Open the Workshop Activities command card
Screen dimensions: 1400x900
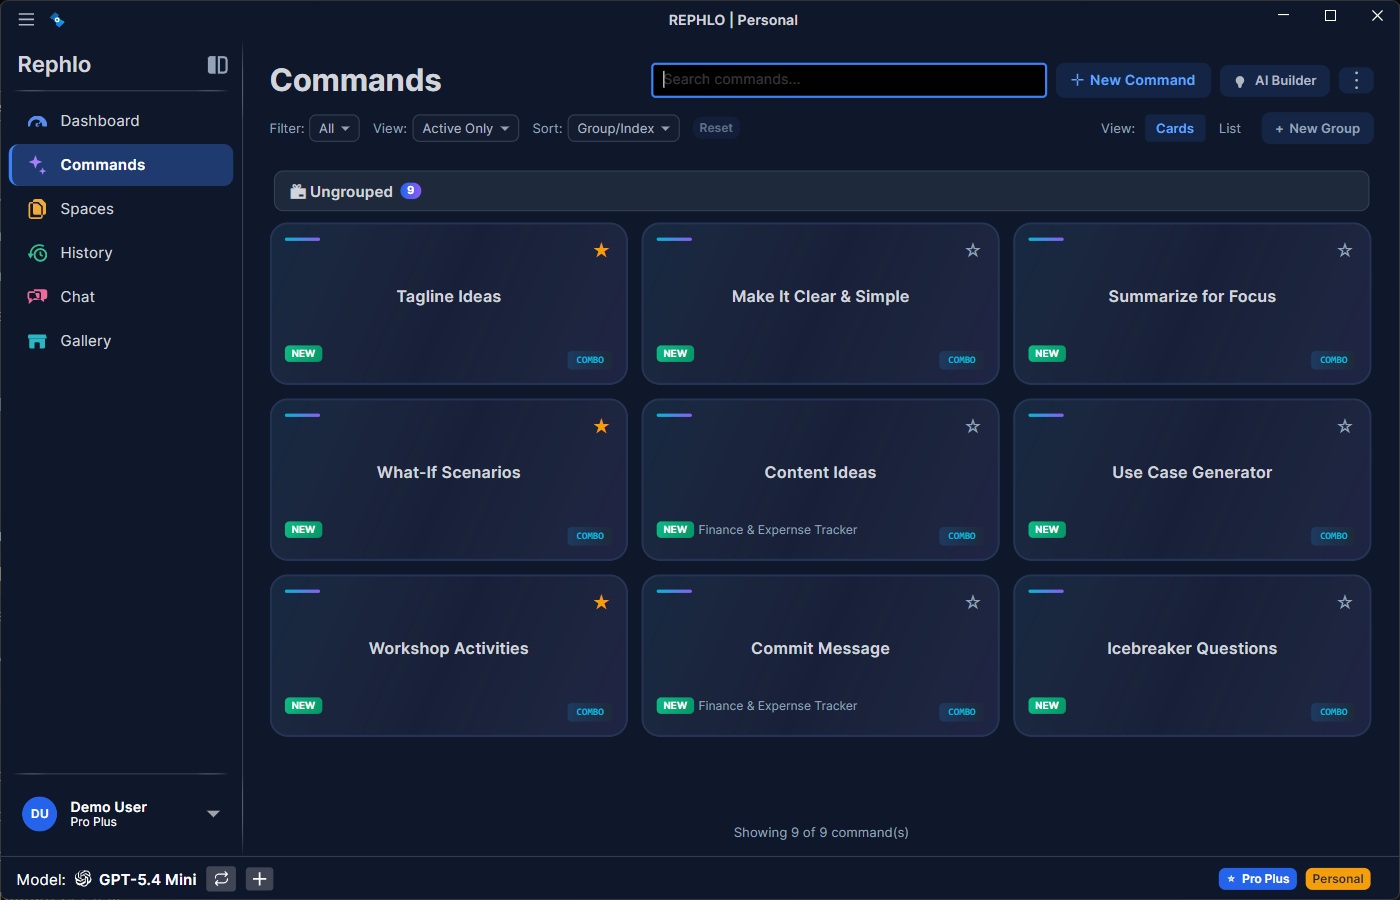click(449, 656)
